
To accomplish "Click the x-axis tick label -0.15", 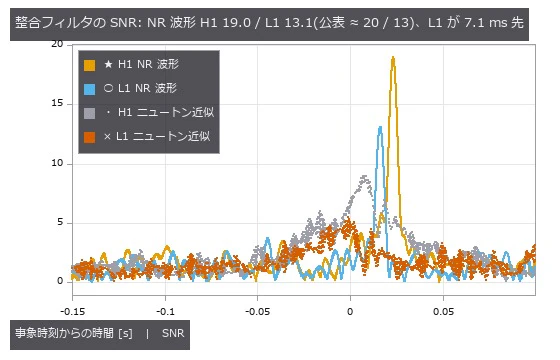I will [x=72, y=311].
